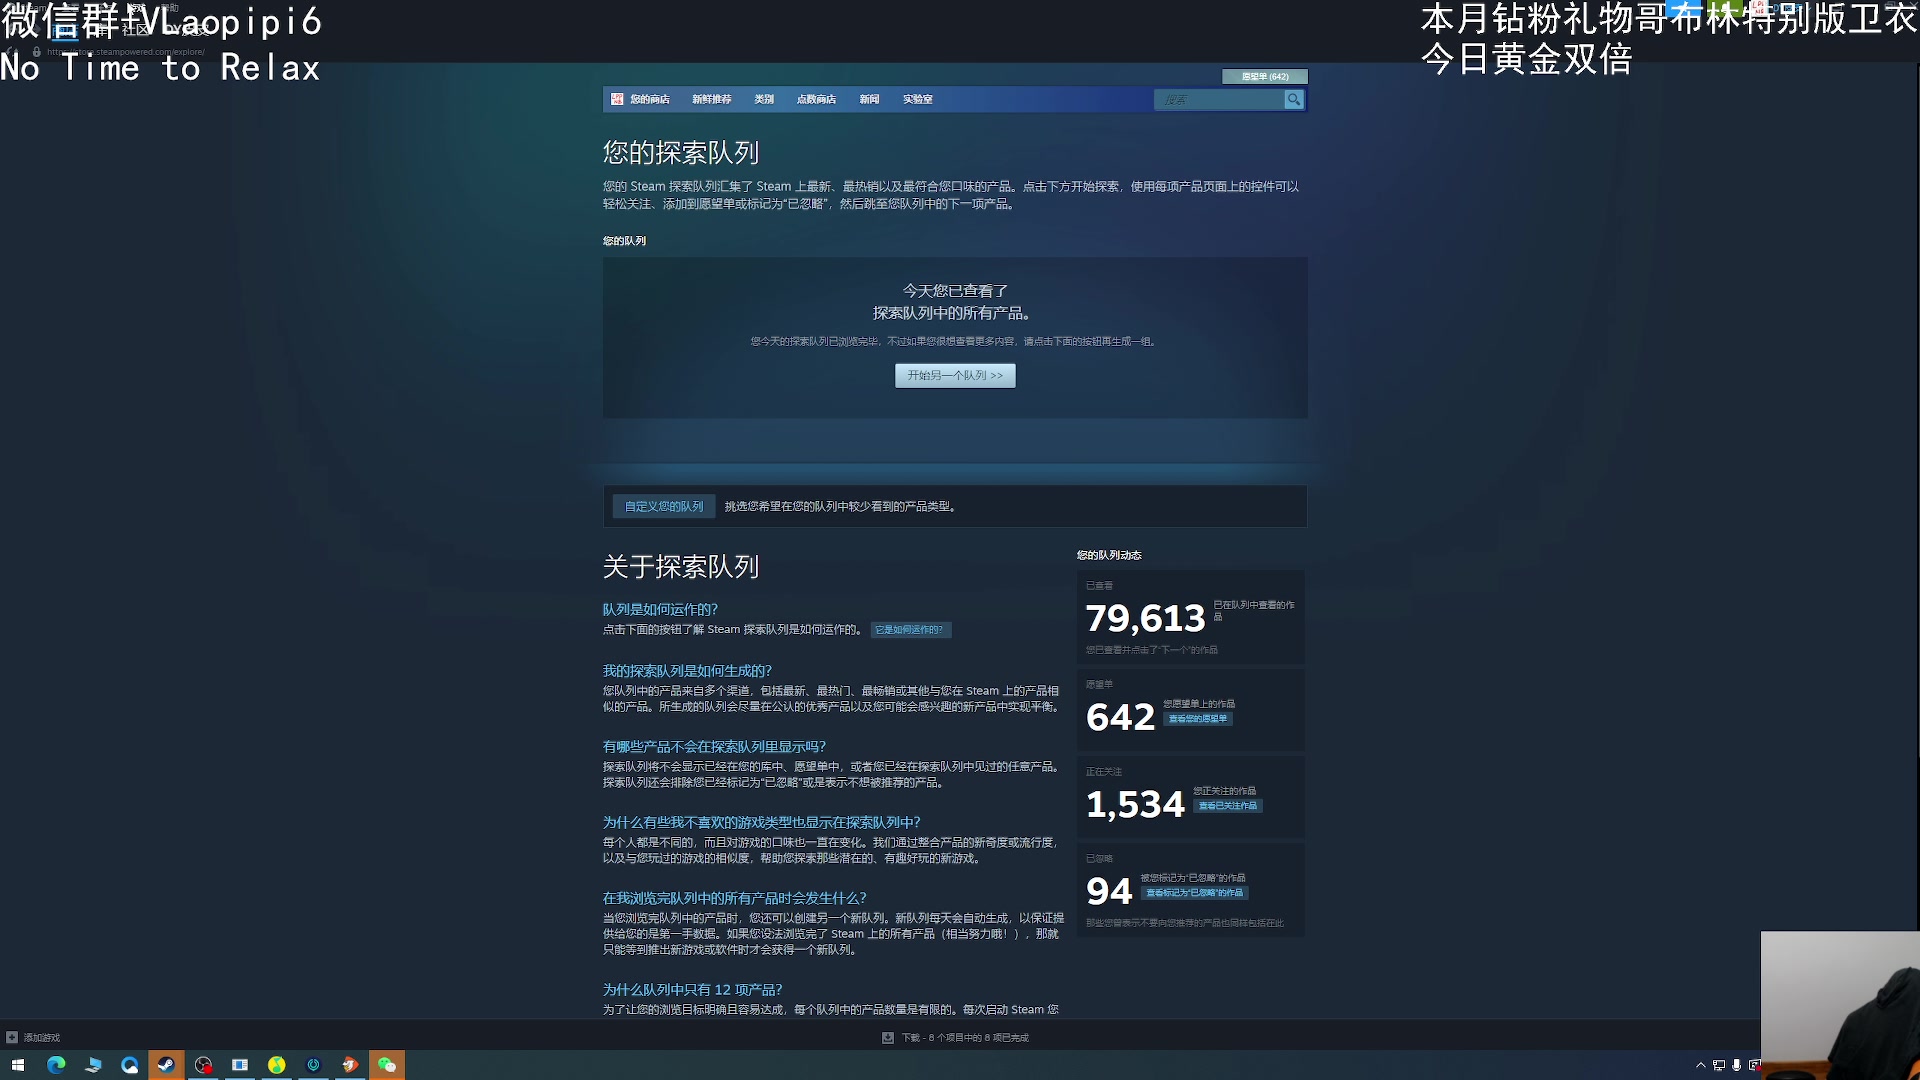Screen dimensions: 1920x1080
Task: Click the 642 wishlist count
Action: click(1120, 717)
